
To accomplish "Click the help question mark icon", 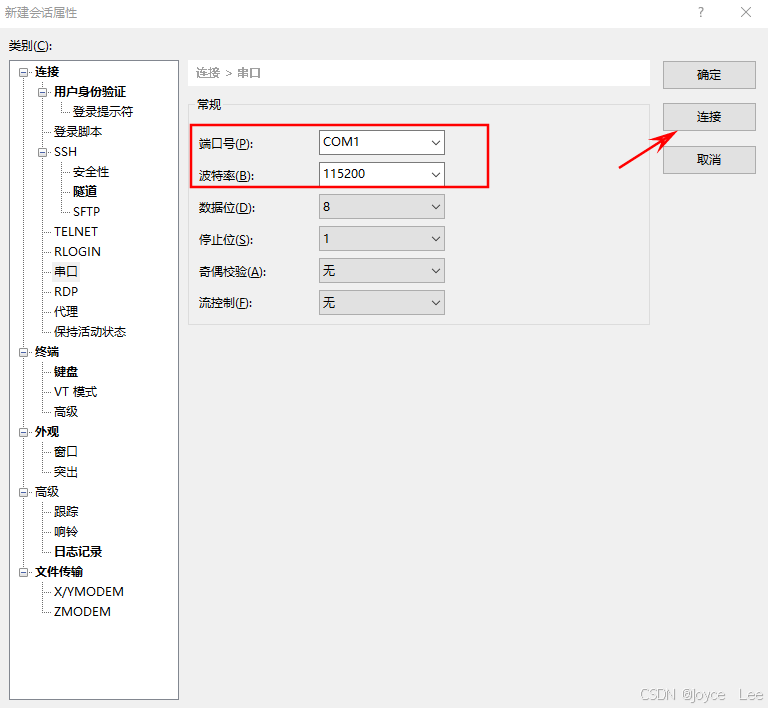I will click(701, 12).
